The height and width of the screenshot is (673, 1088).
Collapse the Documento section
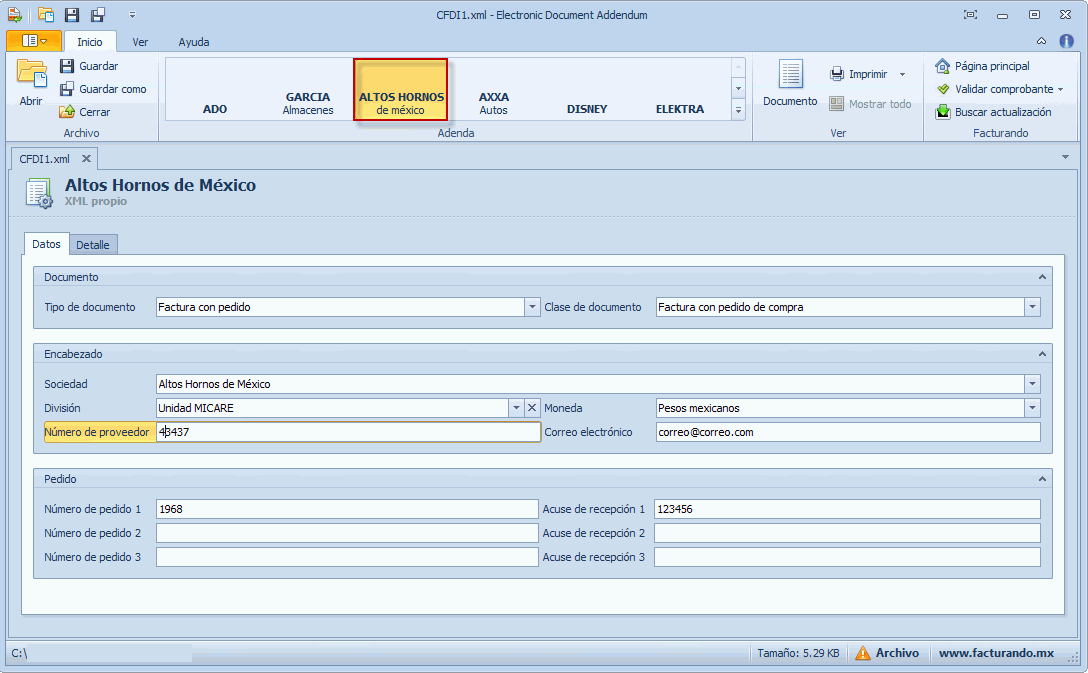[x=1042, y=277]
